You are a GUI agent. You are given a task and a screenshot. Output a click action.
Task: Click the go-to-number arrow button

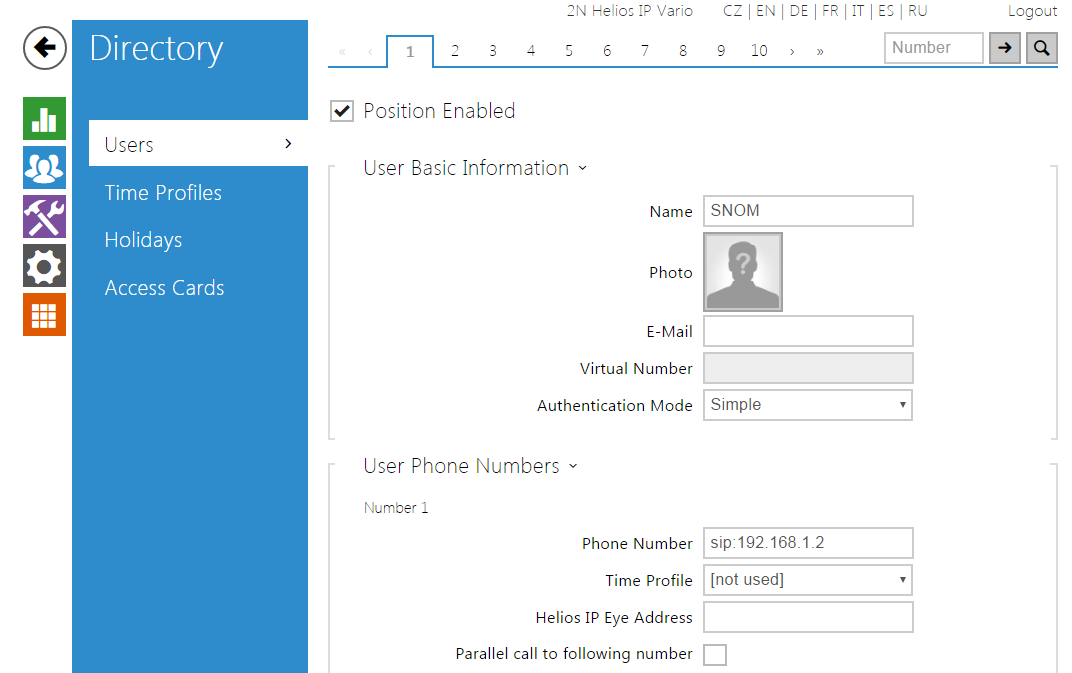(x=1004, y=48)
